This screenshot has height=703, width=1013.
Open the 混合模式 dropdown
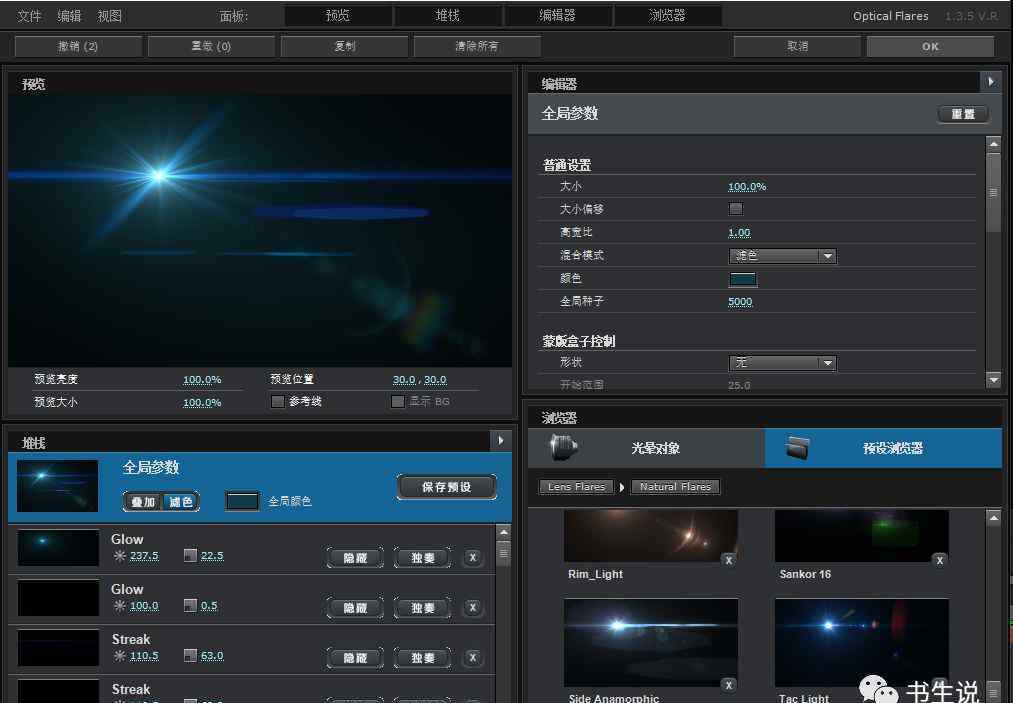pos(782,256)
